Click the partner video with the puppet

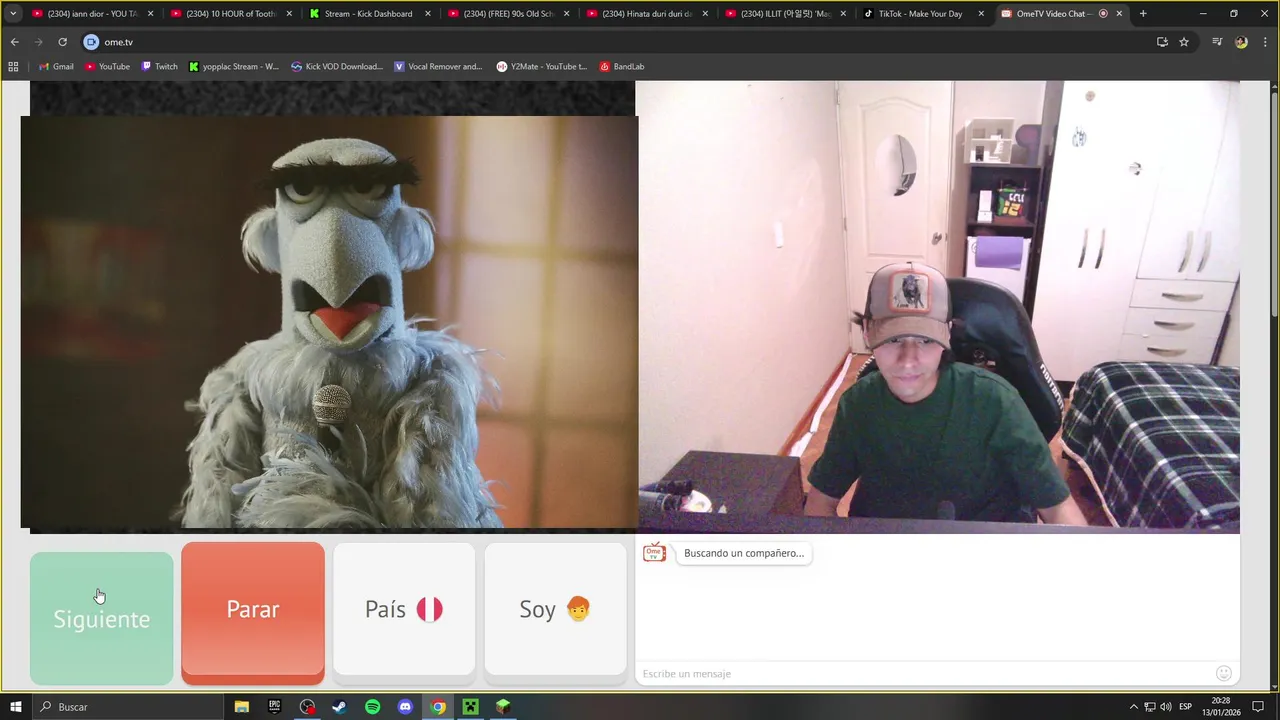tap(329, 322)
